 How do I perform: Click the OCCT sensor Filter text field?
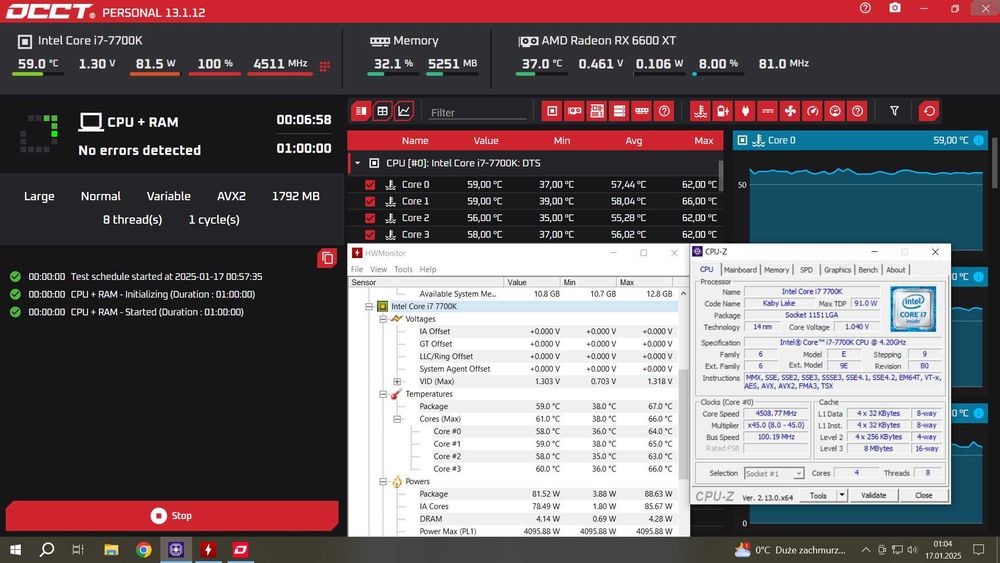tap(478, 112)
